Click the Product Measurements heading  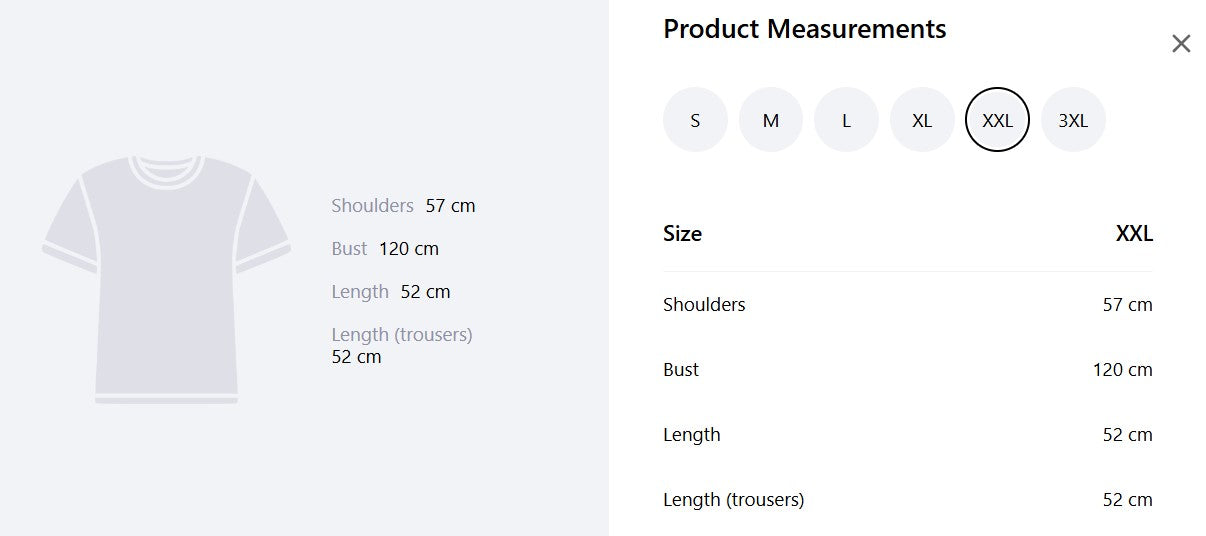[x=804, y=29]
